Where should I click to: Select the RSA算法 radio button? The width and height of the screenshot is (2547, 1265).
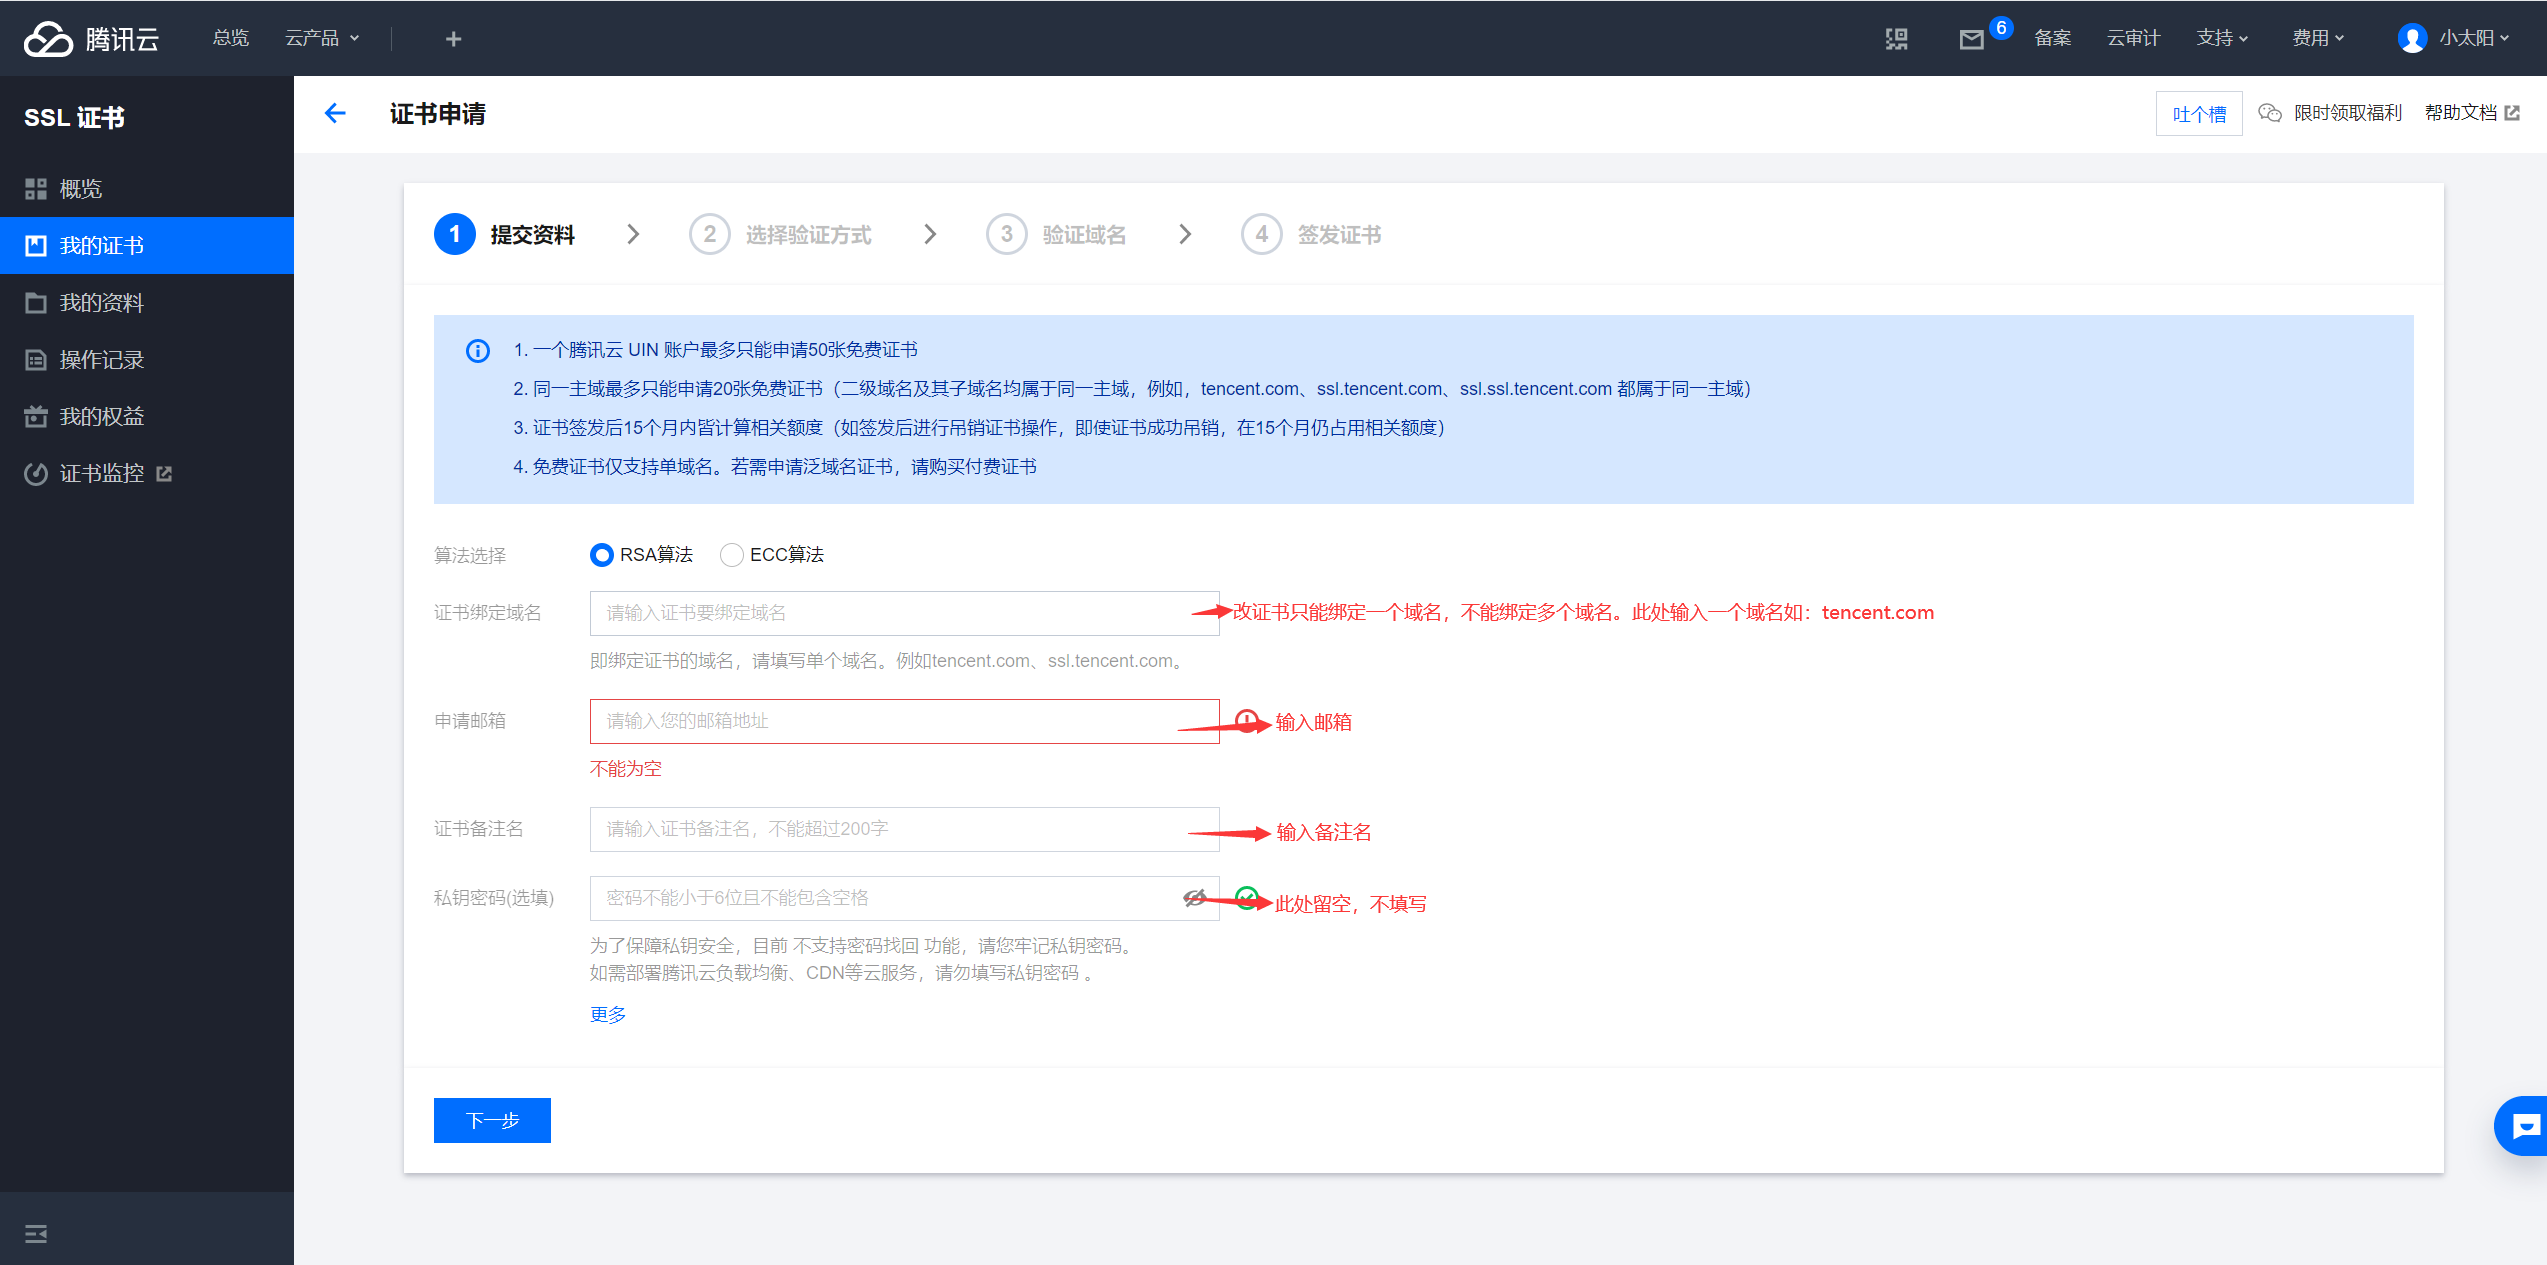point(601,555)
